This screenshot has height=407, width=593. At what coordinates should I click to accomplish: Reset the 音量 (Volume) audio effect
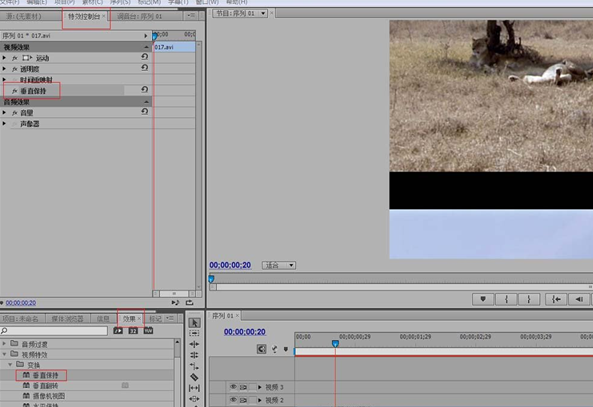coord(144,112)
